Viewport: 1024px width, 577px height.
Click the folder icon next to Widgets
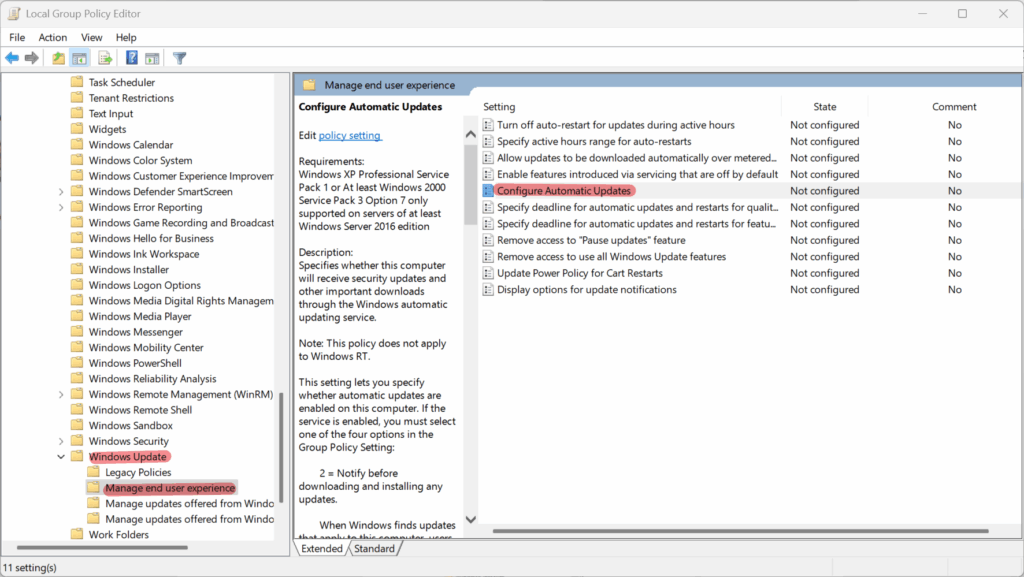coord(77,129)
